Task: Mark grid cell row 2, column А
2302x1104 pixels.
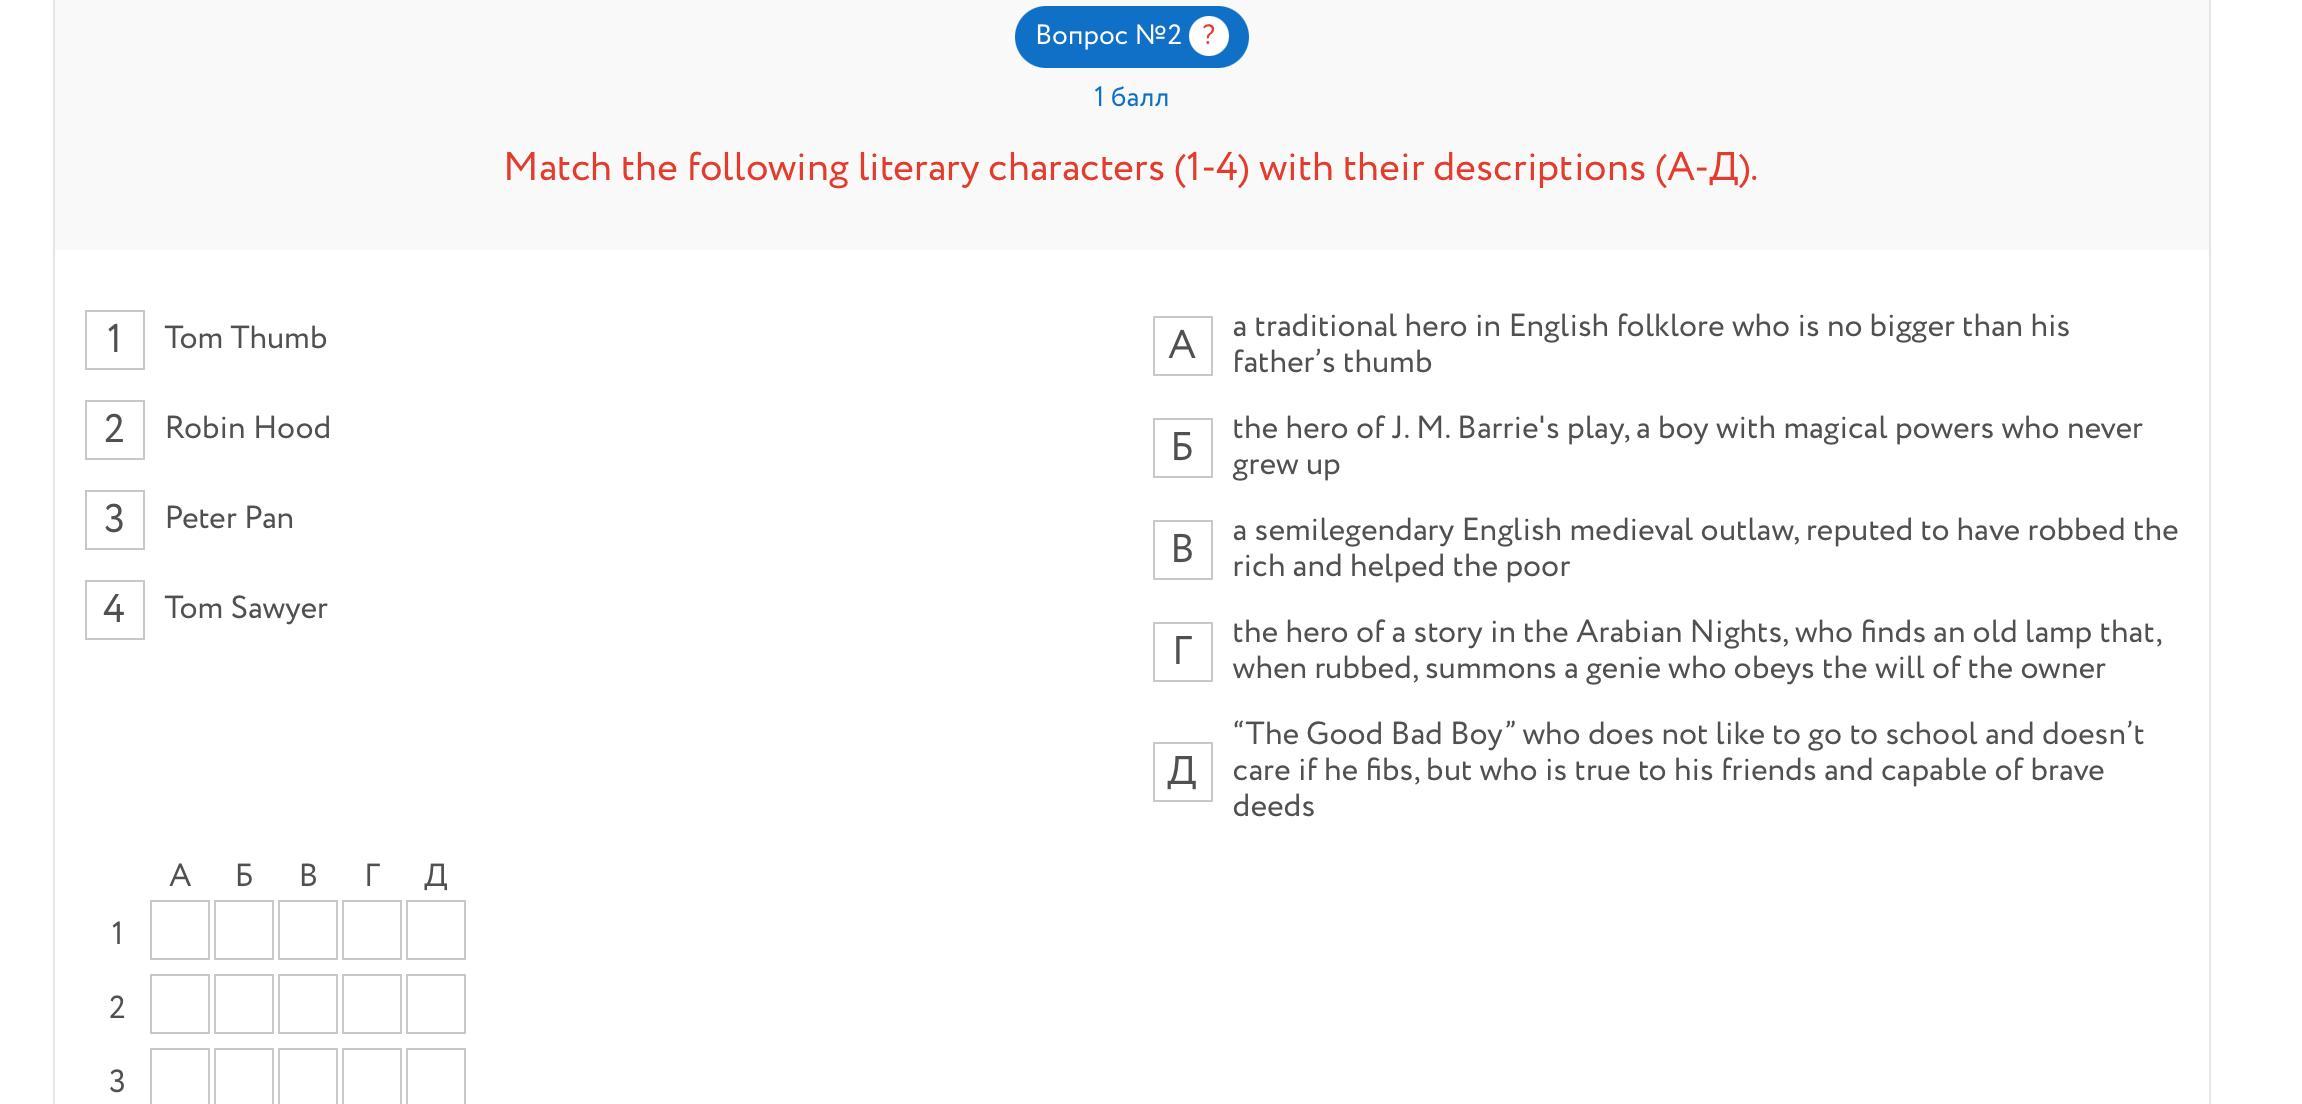Action: point(180,1004)
